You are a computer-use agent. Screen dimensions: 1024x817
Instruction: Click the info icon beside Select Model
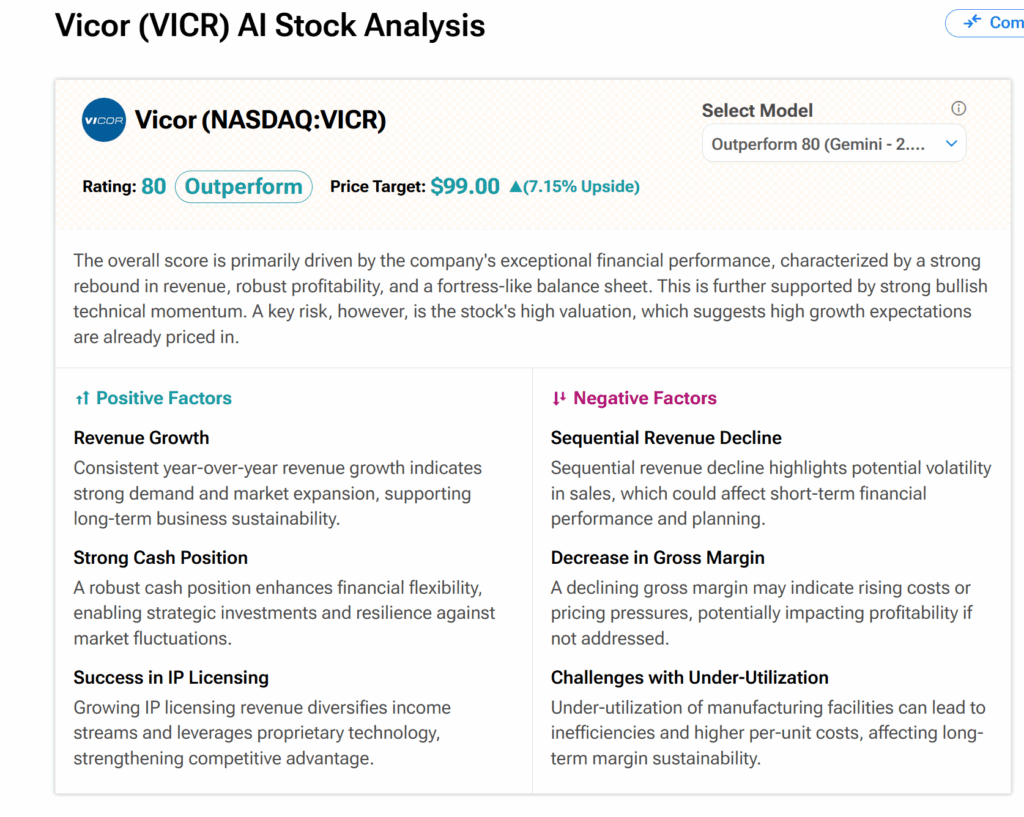958,109
